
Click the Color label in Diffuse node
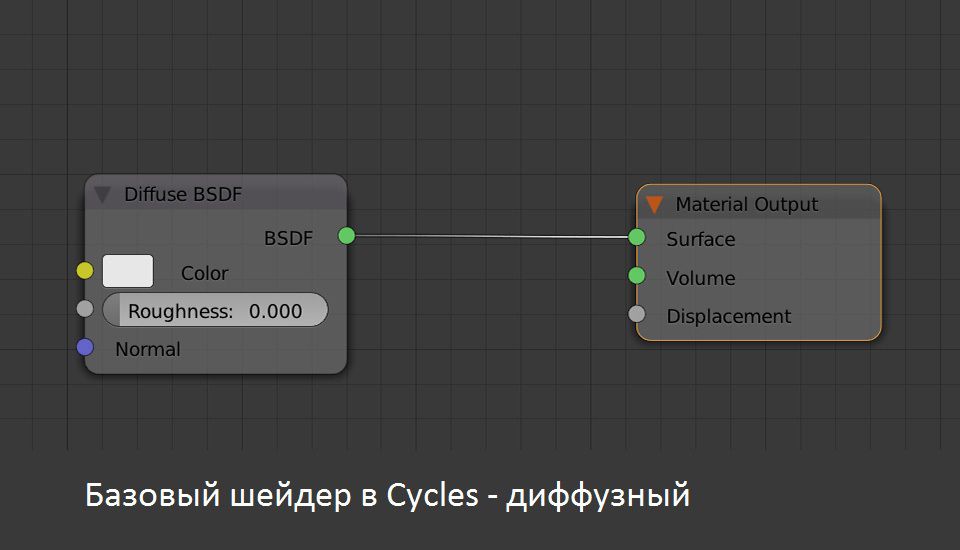click(204, 273)
